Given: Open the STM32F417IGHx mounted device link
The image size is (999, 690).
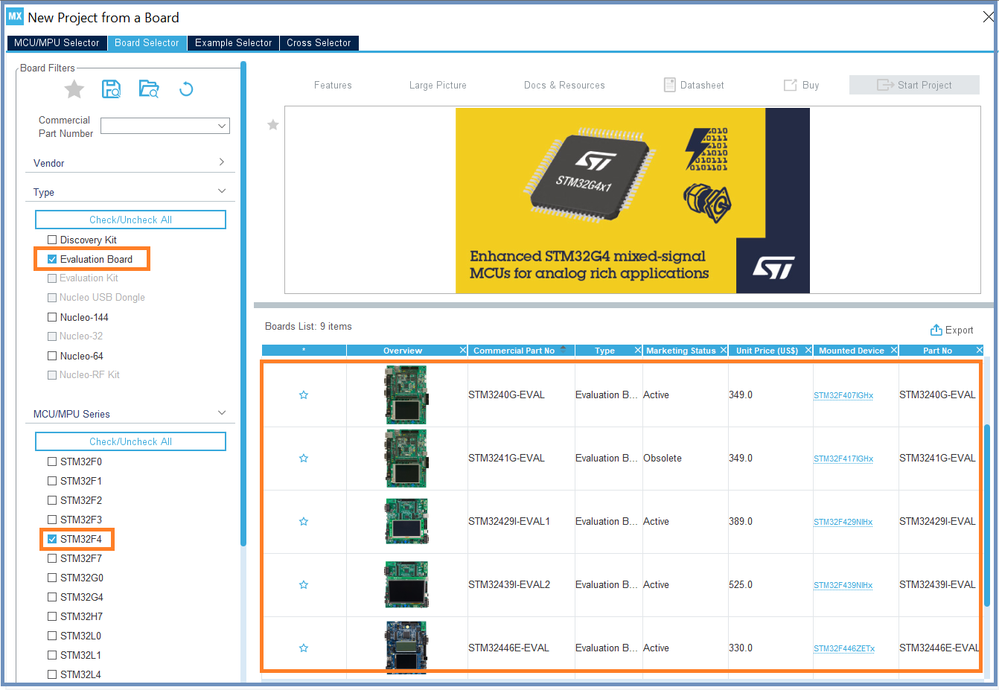Looking at the screenshot, I should 843,459.
